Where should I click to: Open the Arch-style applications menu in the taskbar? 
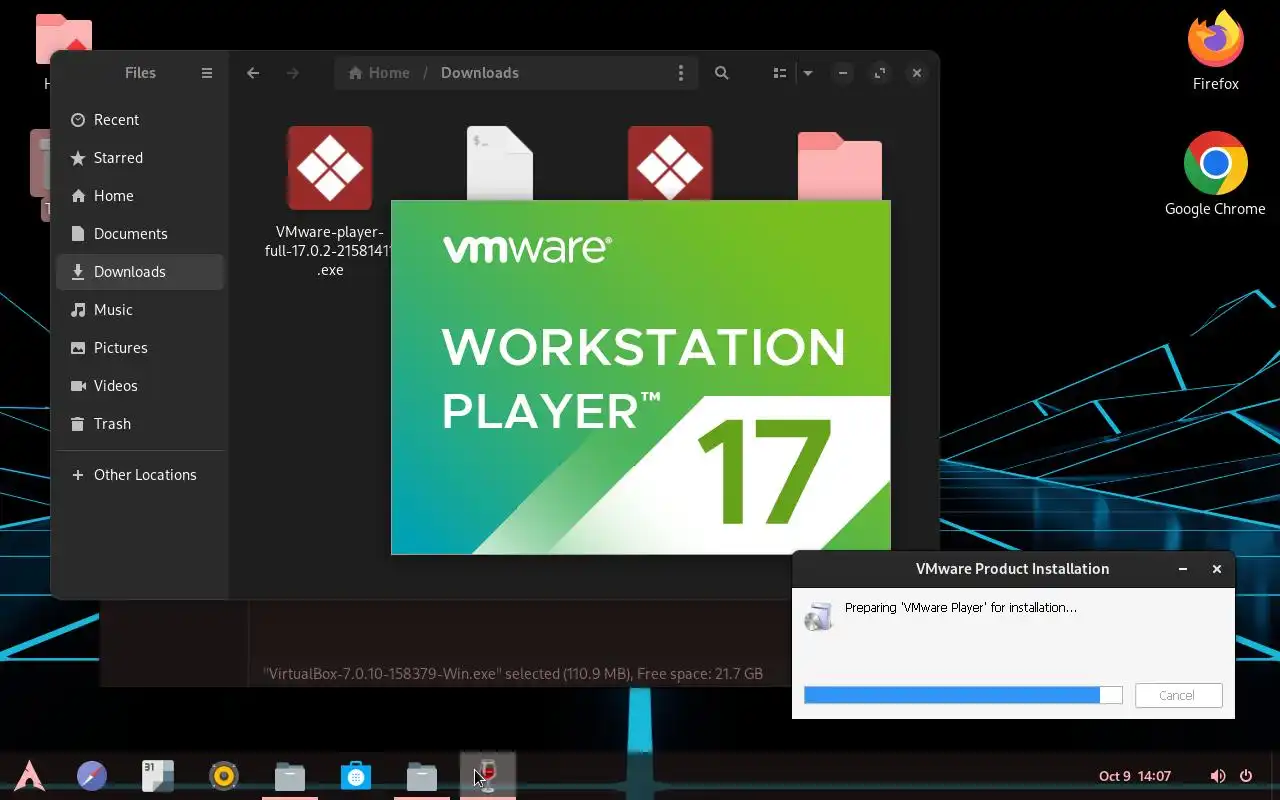click(x=29, y=775)
